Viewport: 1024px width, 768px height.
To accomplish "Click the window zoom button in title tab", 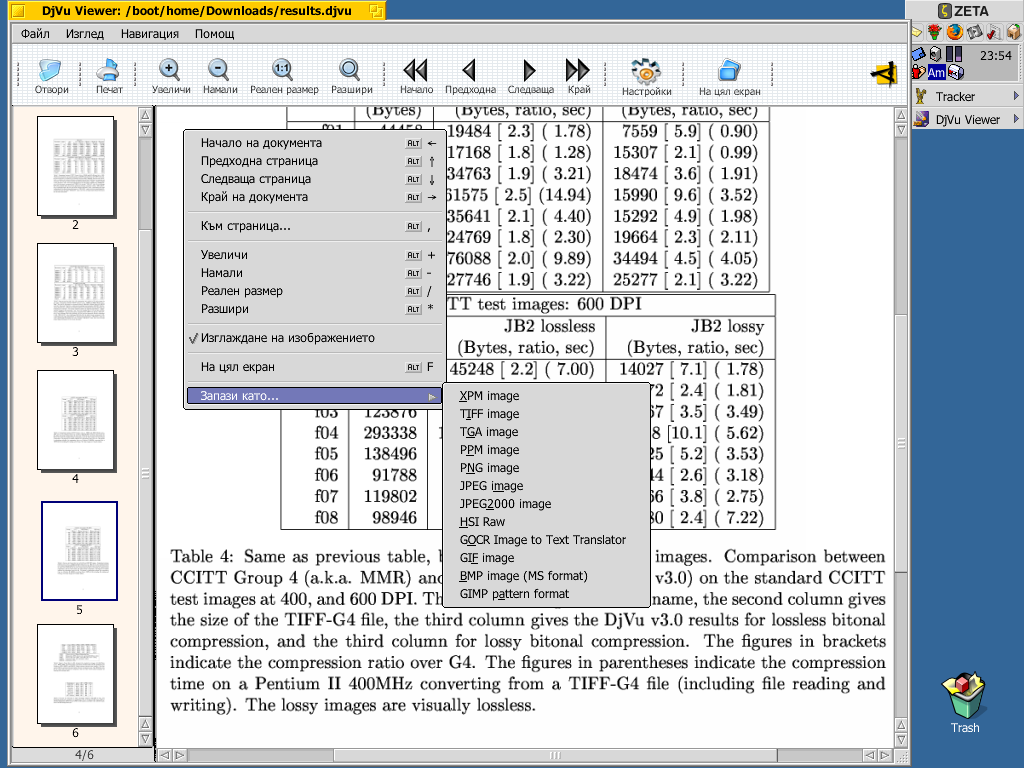I will (x=376, y=10).
